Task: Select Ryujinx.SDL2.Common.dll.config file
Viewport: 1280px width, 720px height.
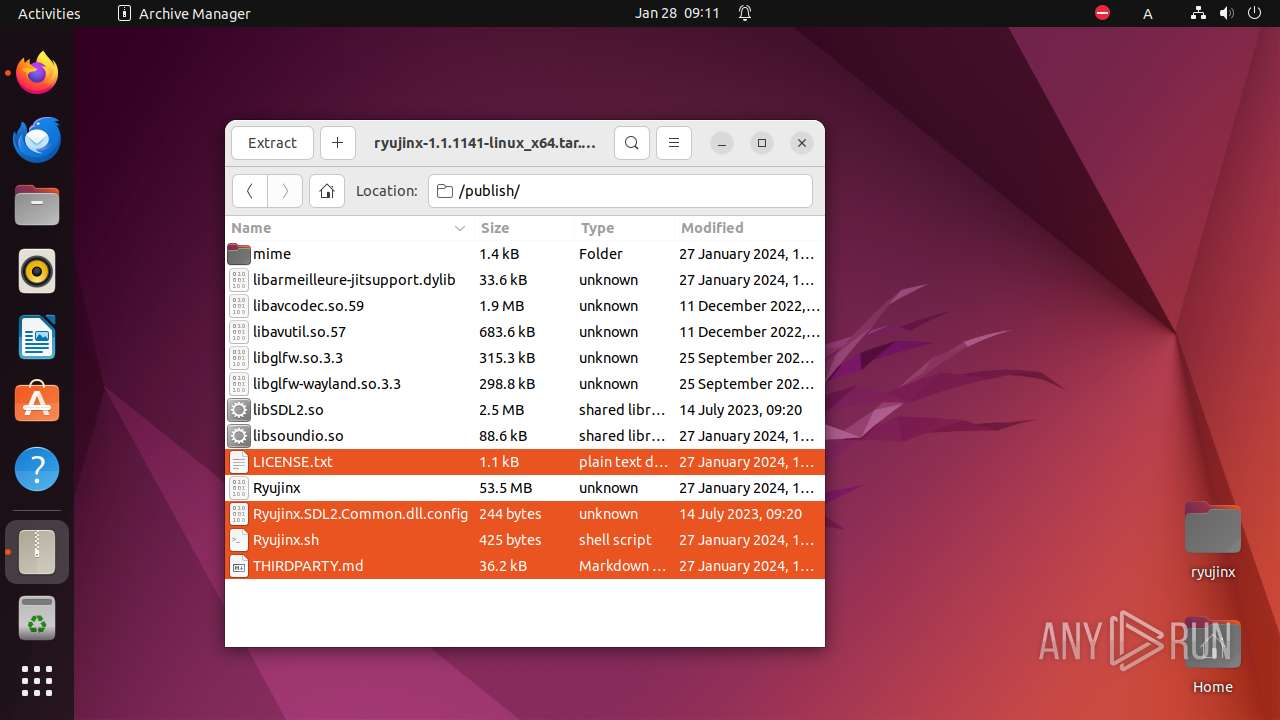Action: coord(525,514)
